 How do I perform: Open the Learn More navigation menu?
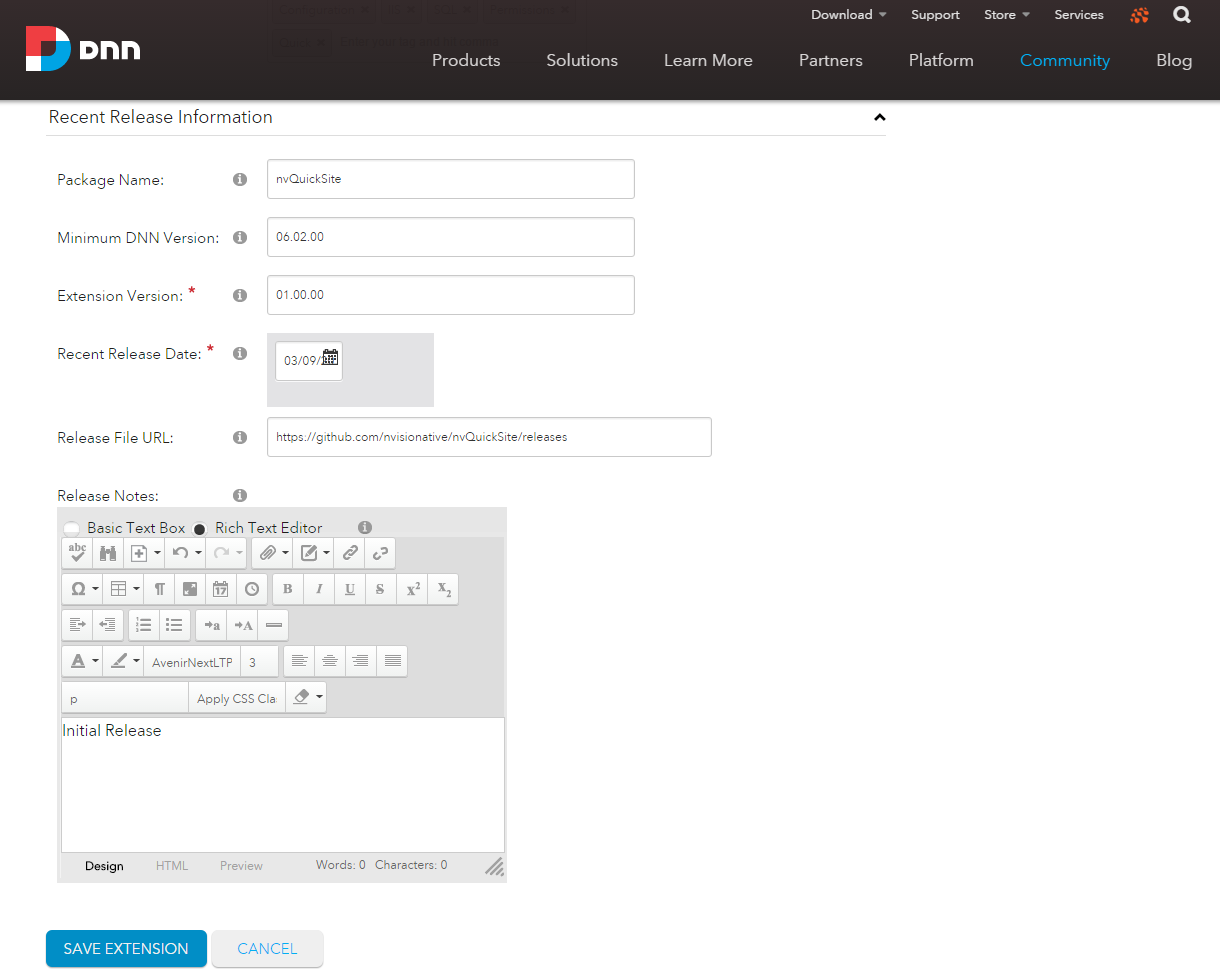coord(708,60)
